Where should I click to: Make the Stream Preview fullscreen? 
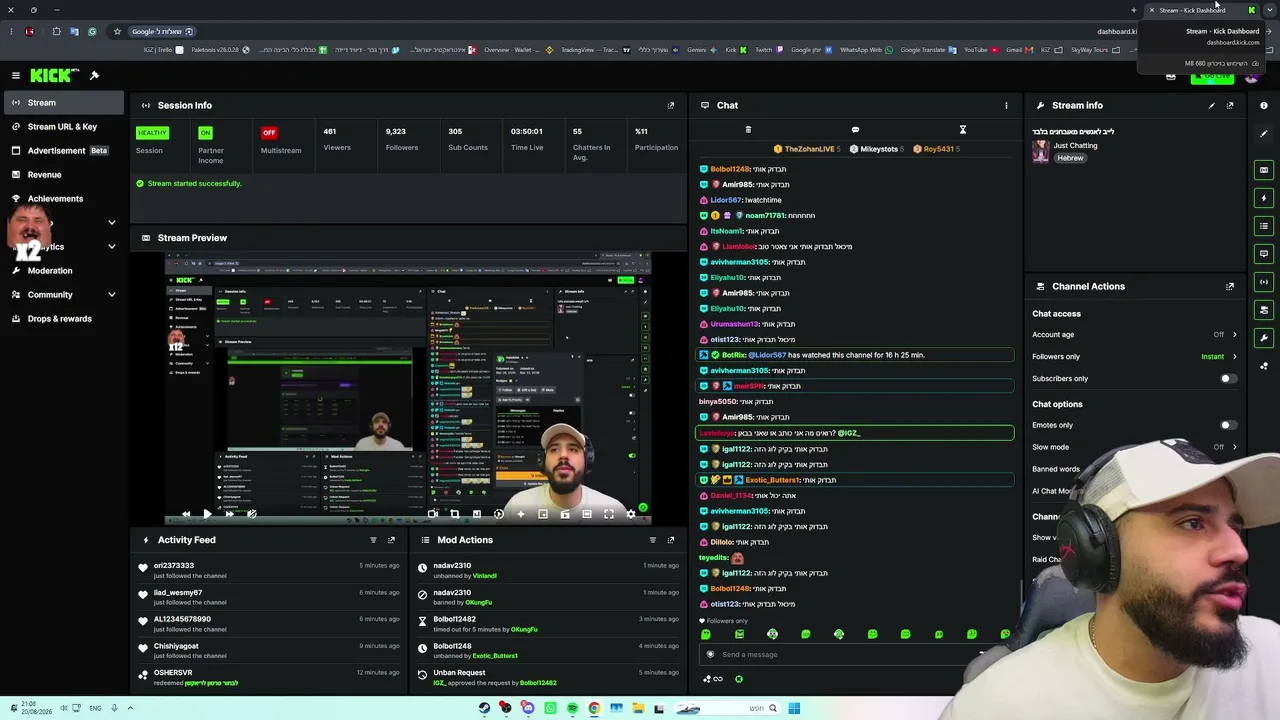click(x=609, y=514)
